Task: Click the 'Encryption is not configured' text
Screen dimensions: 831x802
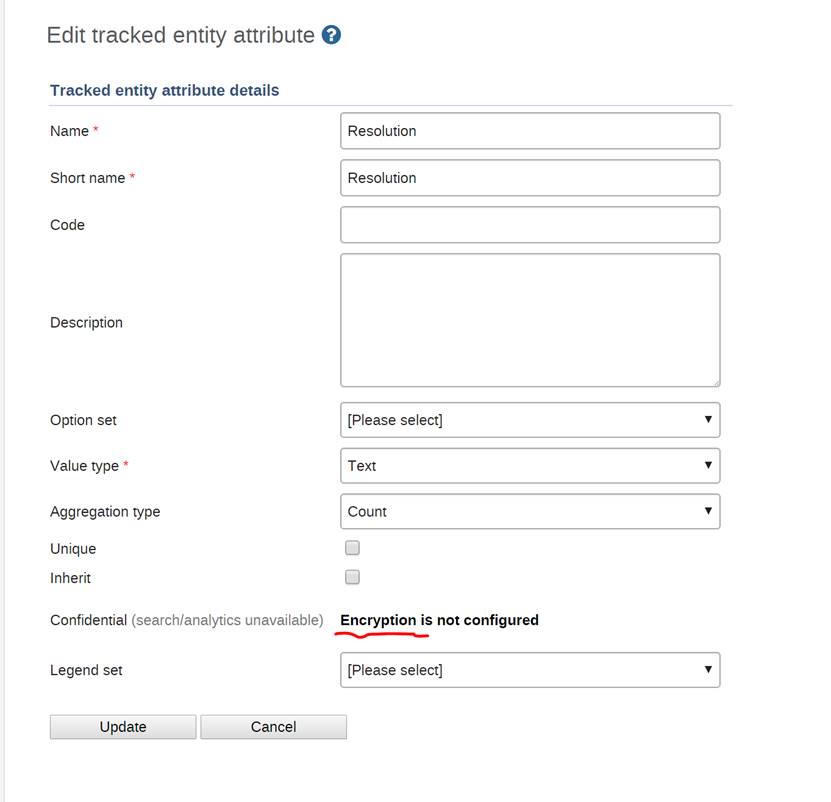Action: 439,620
